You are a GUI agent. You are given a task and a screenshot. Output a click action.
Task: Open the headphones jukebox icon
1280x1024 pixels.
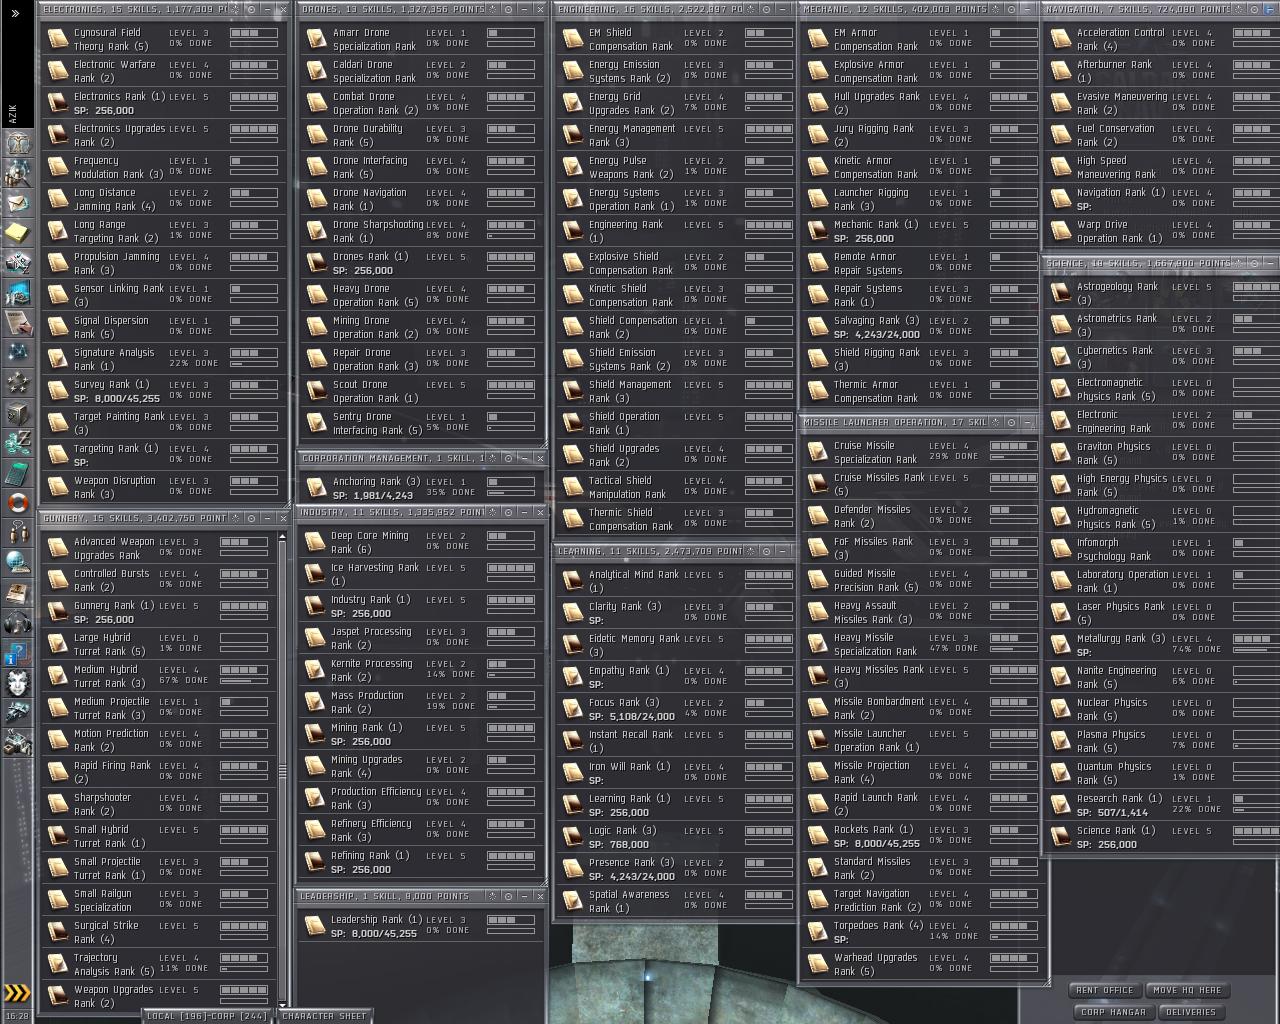[x=18, y=623]
